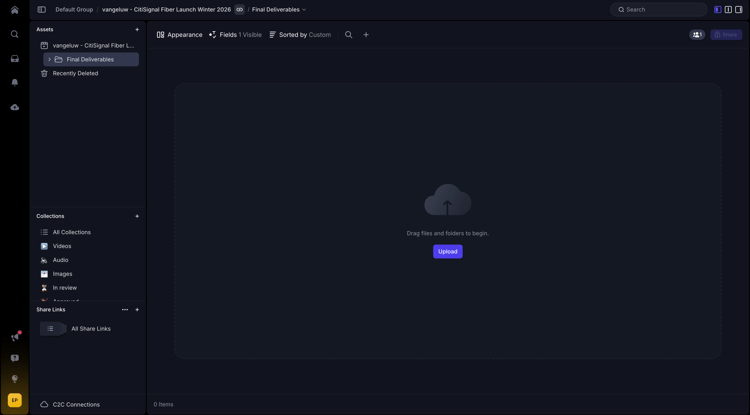Screen dimensions: 750x415
Task: Open the In review collection
Action: coord(65,287)
